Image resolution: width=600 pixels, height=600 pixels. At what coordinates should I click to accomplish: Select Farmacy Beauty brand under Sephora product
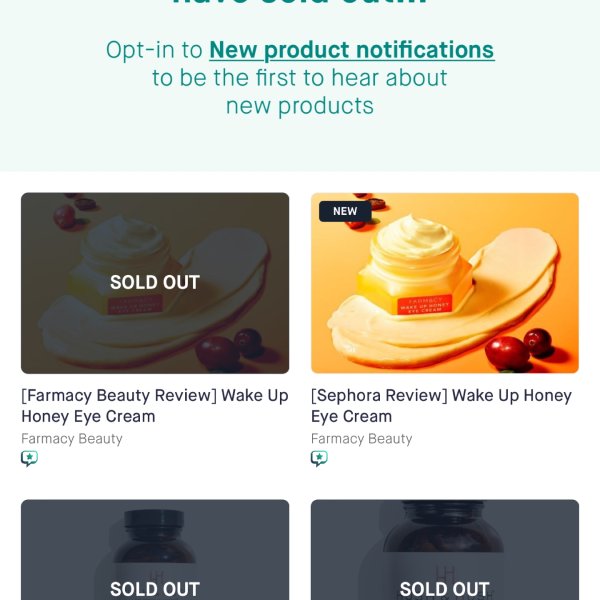click(x=362, y=439)
